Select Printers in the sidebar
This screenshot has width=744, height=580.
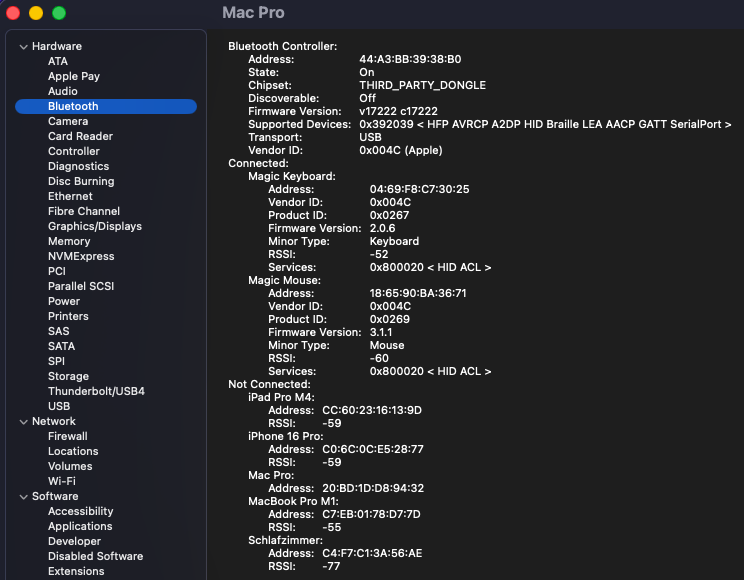click(68, 316)
